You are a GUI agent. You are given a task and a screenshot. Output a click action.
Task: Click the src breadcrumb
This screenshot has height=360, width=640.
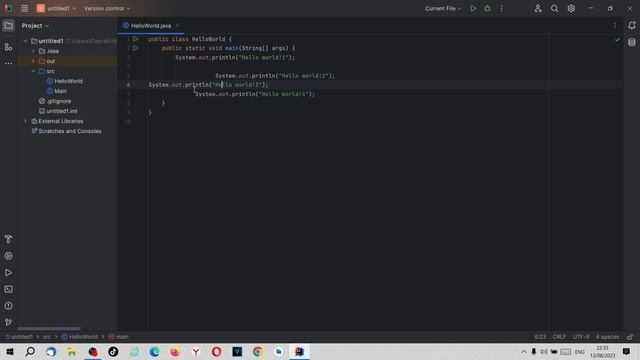click(47, 337)
